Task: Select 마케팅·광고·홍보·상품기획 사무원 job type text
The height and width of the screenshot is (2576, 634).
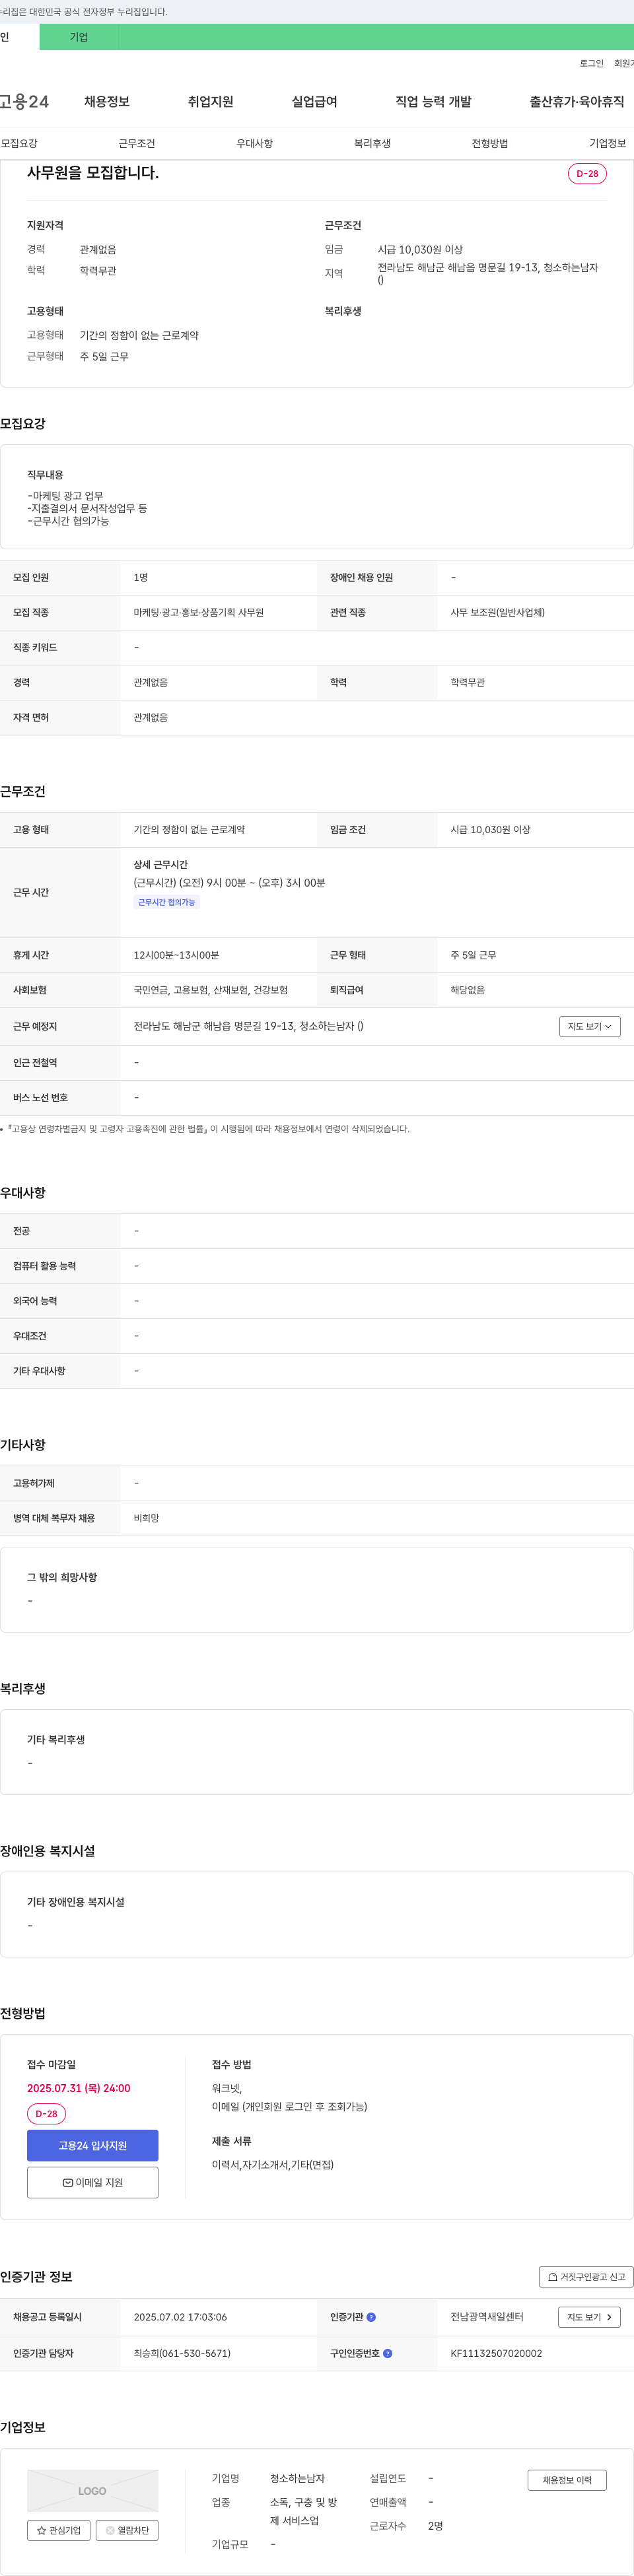Action: click(199, 612)
